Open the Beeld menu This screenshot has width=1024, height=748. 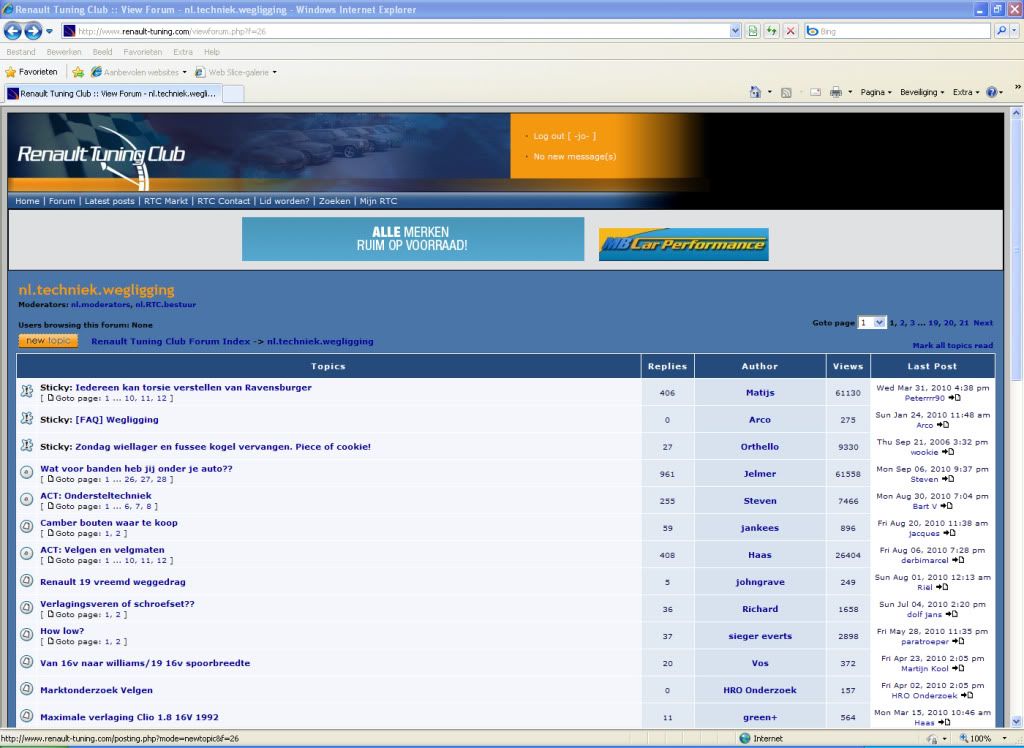click(103, 52)
